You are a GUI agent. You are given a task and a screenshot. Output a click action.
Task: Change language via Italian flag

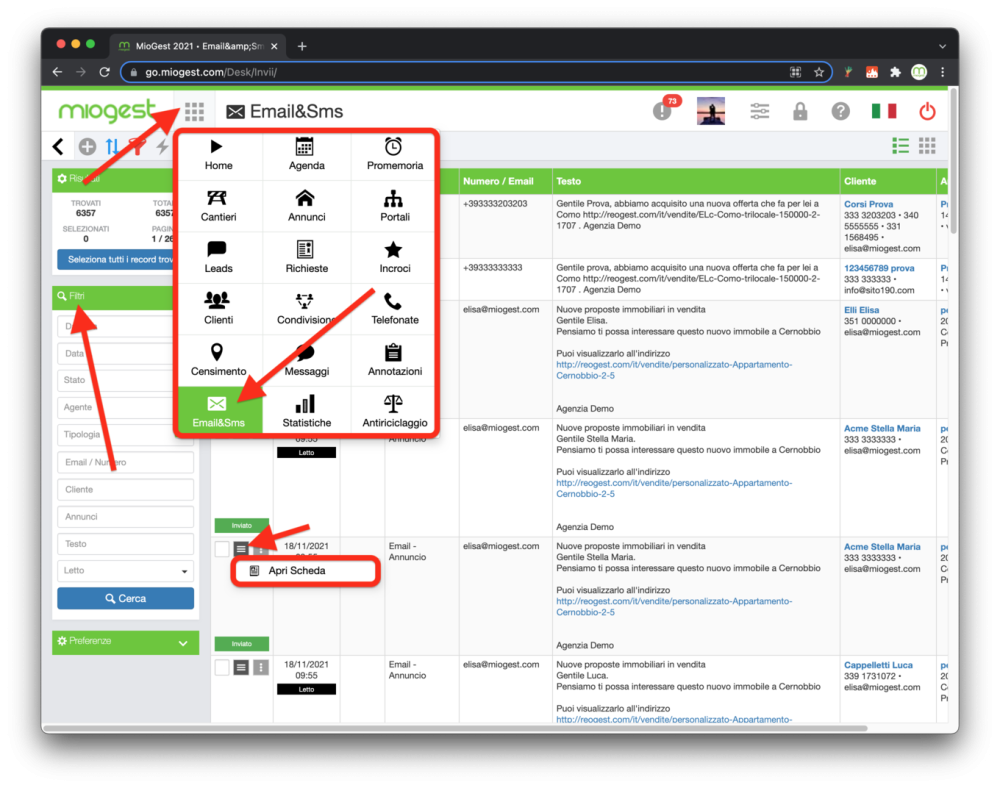[x=884, y=112]
